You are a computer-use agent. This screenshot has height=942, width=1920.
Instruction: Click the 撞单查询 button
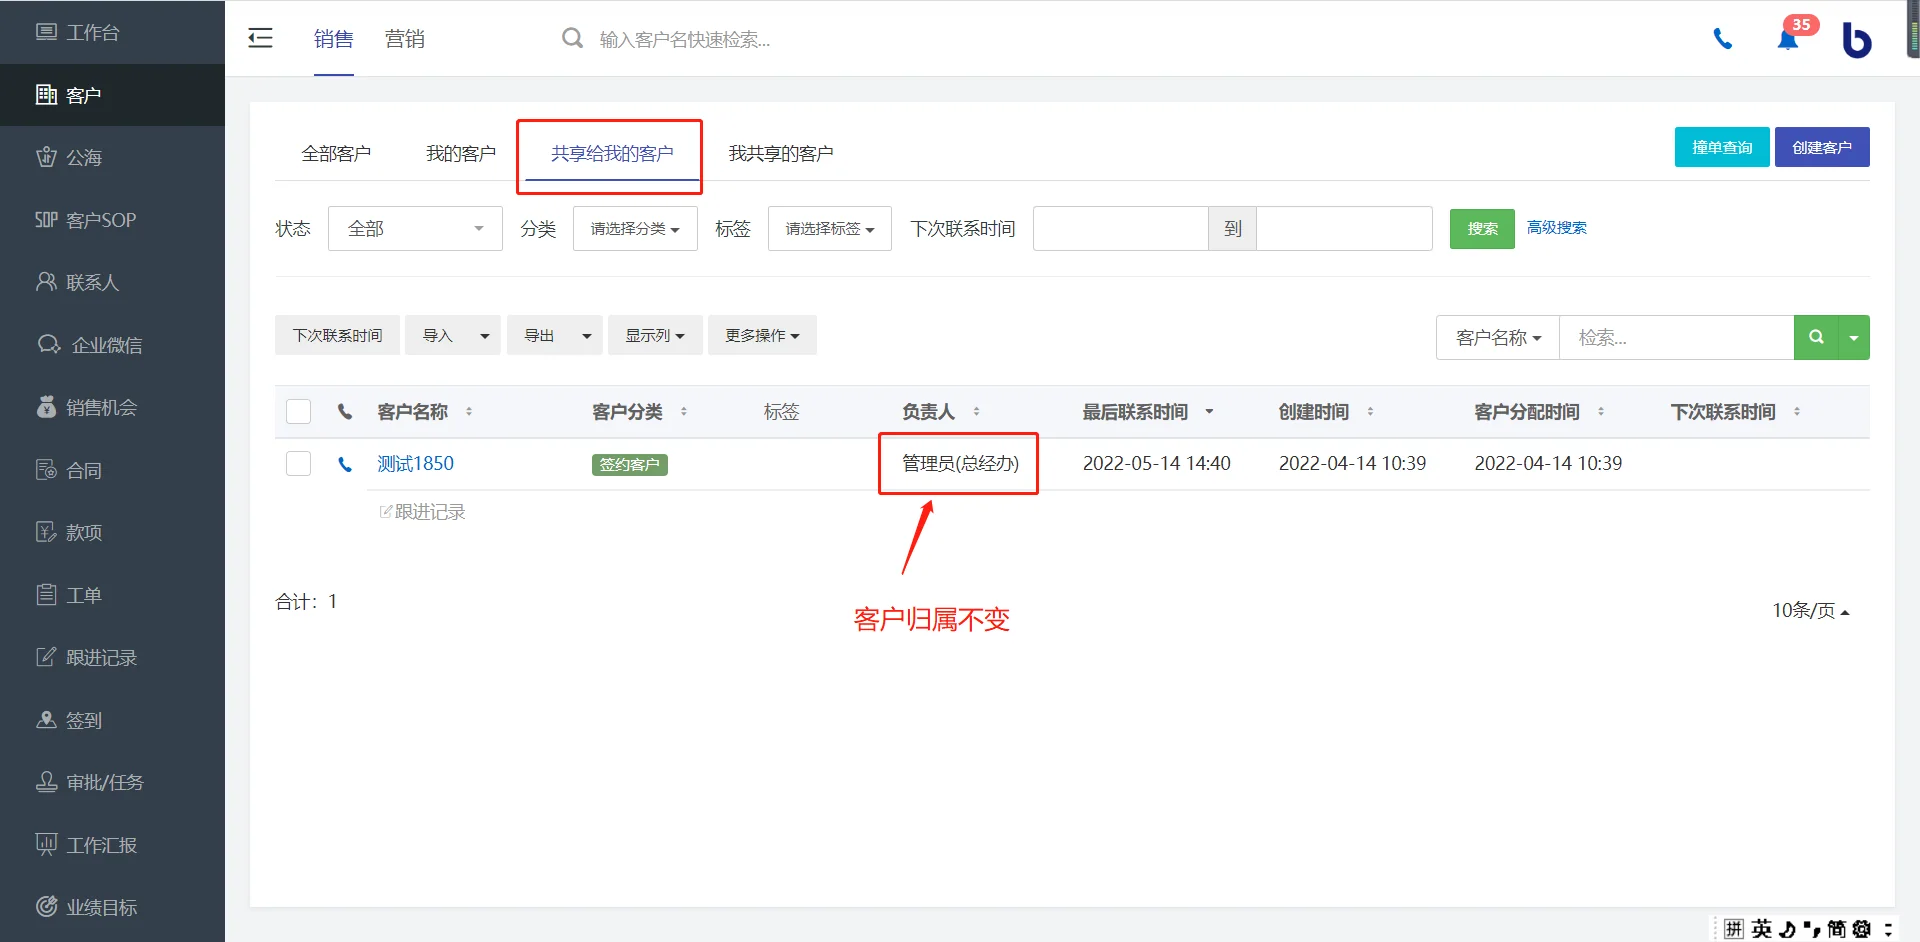(x=1722, y=147)
